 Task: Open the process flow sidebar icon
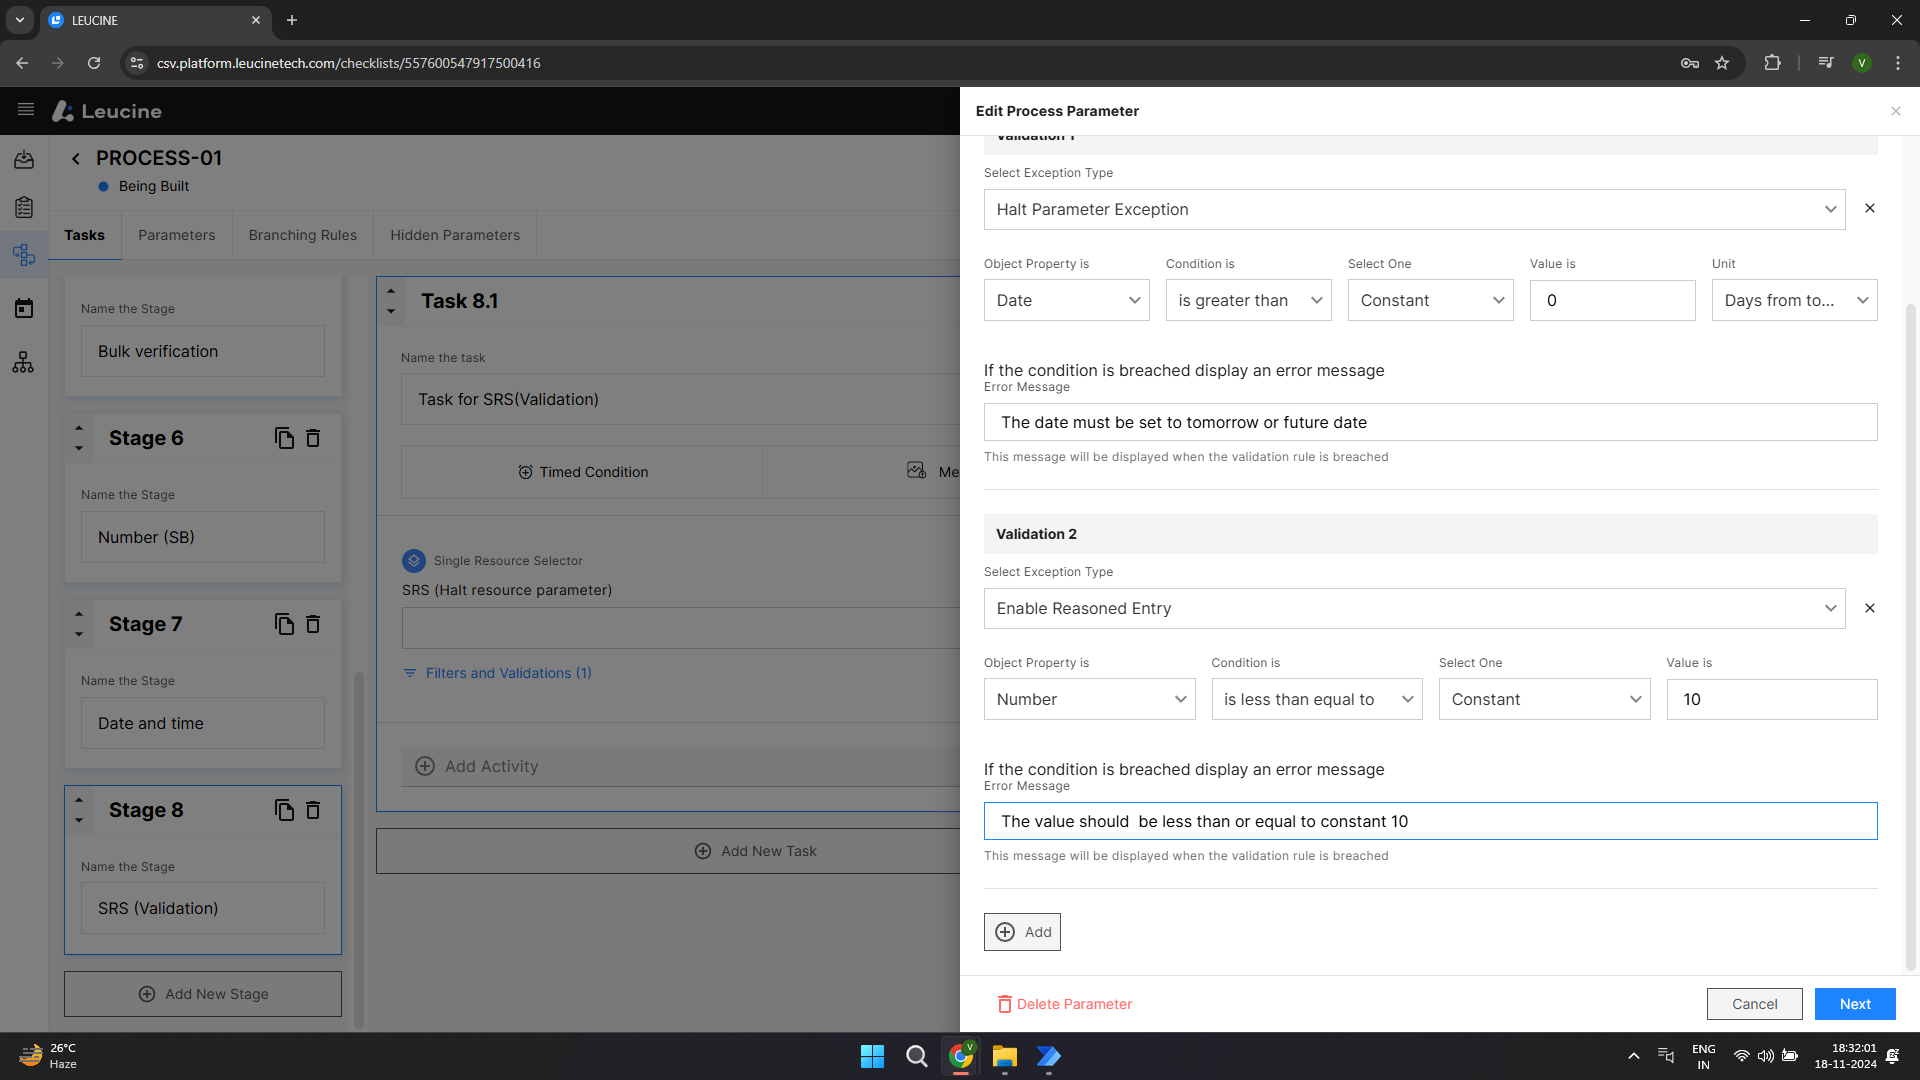click(x=24, y=255)
